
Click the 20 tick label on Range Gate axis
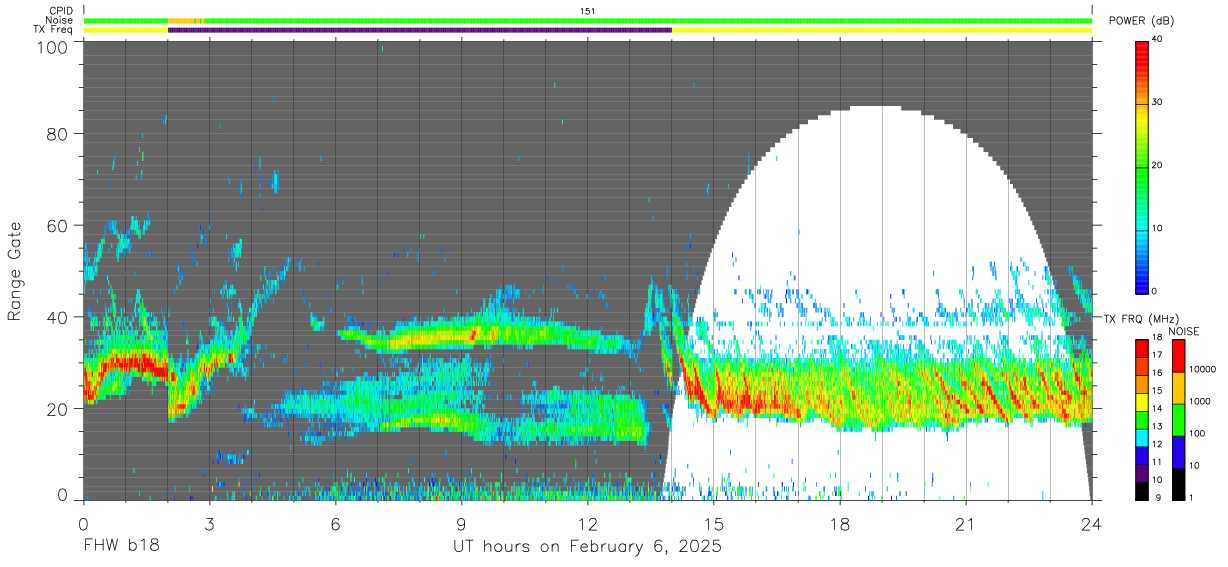click(x=57, y=409)
